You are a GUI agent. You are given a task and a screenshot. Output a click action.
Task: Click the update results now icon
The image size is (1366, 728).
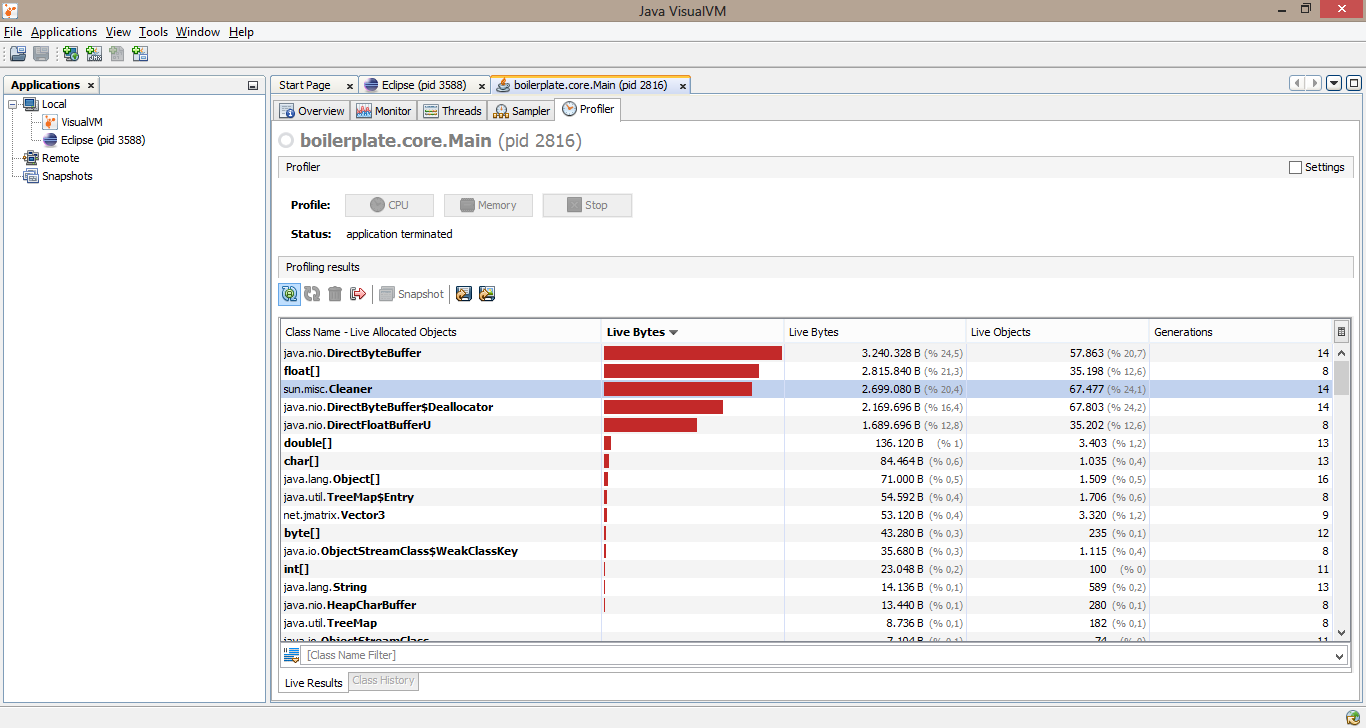pyautogui.click(x=312, y=294)
